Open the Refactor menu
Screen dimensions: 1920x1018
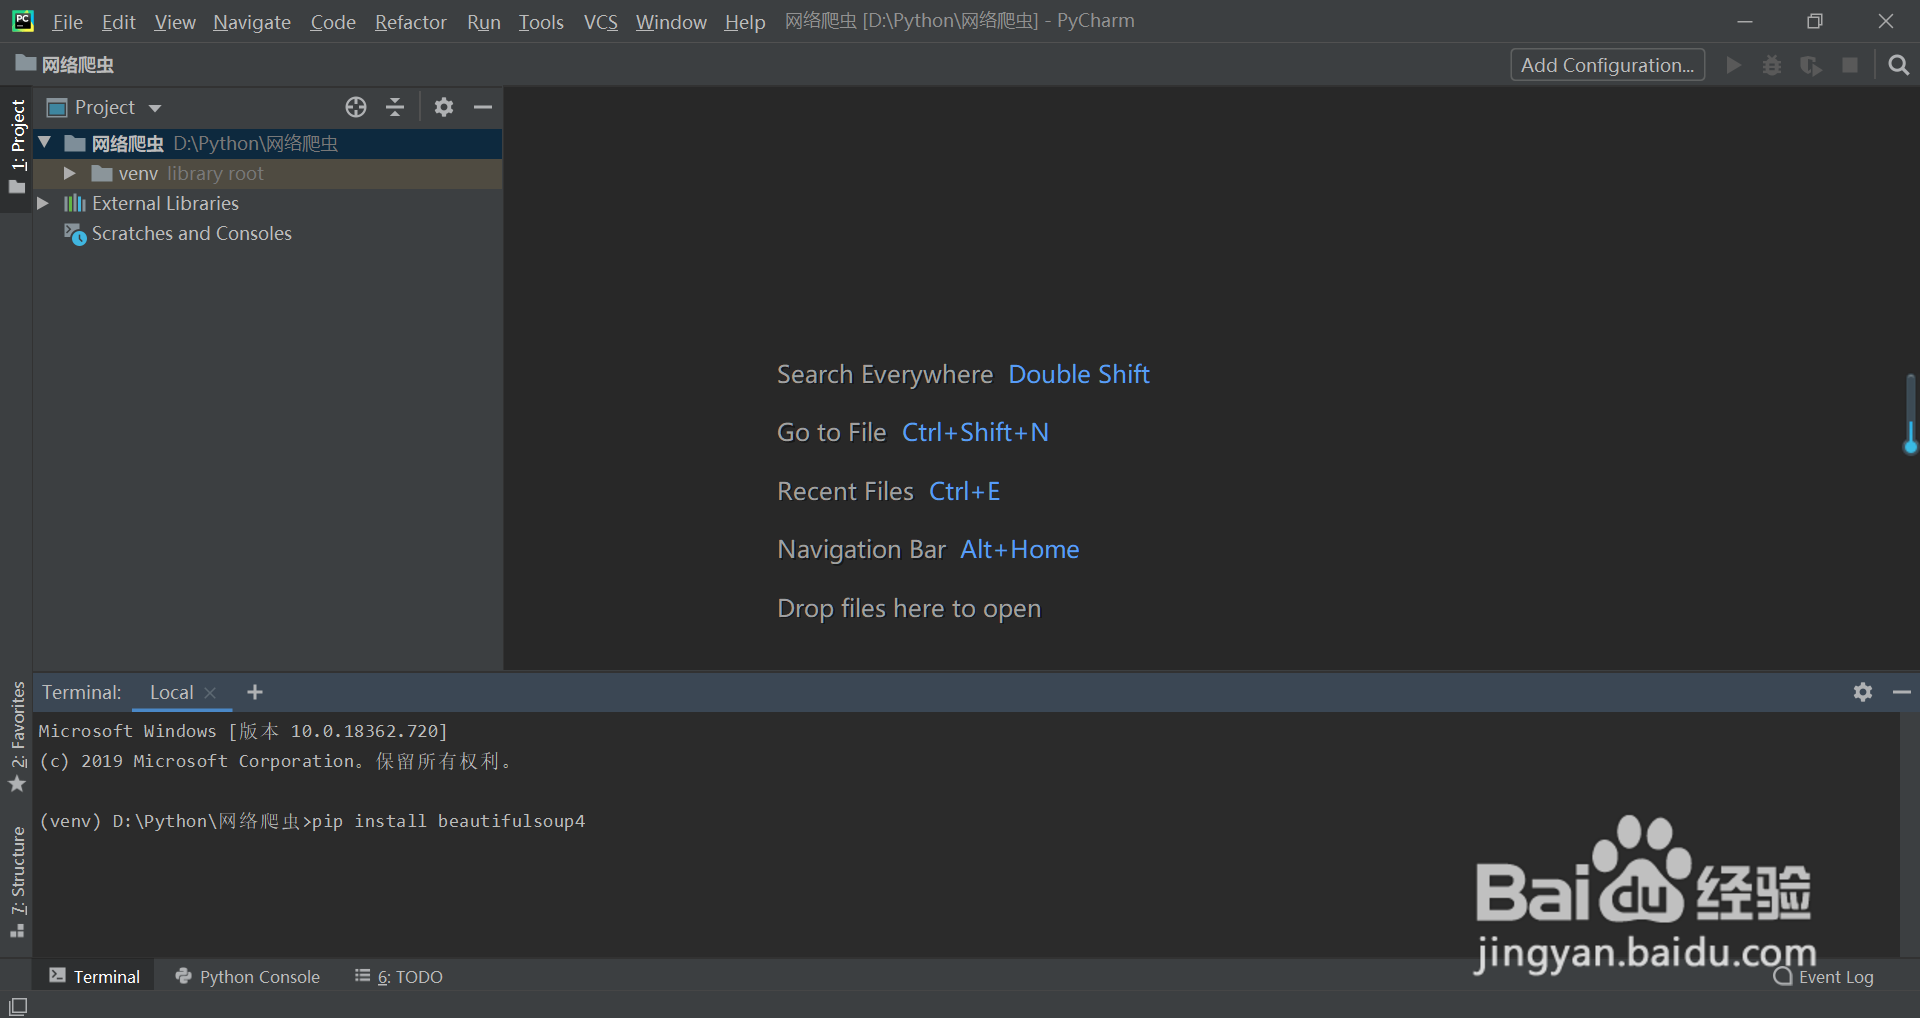[x=410, y=22]
